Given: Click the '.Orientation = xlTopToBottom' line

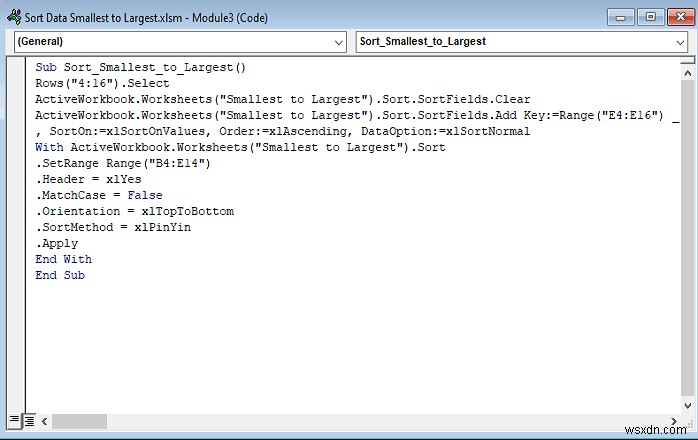Looking at the screenshot, I should click(135, 212).
